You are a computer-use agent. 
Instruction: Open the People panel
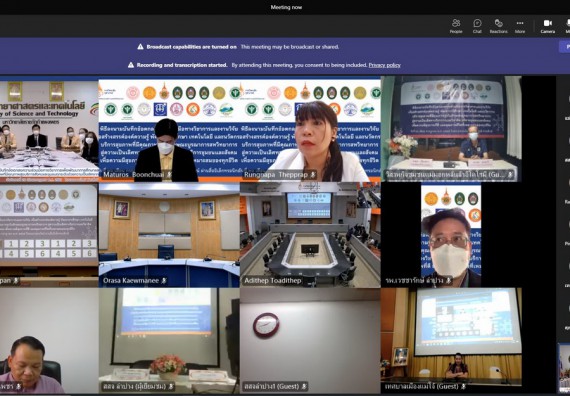click(456, 26)
